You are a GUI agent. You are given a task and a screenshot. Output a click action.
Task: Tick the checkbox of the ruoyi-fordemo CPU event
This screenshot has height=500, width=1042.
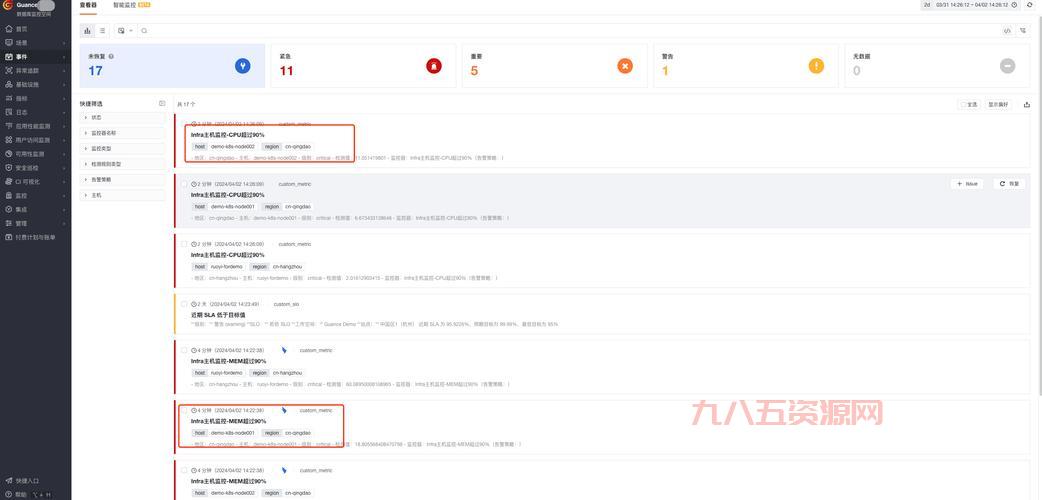point(184,244)
